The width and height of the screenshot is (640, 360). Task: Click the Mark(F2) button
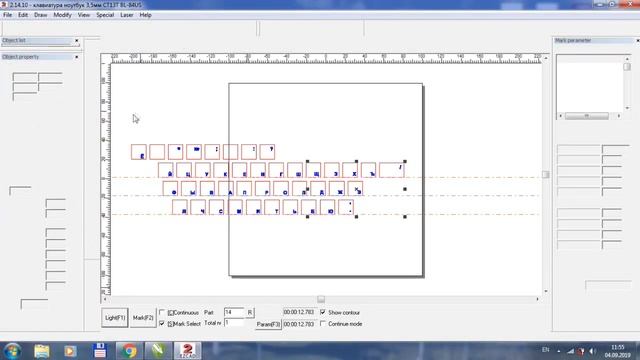tap(143, 318)
